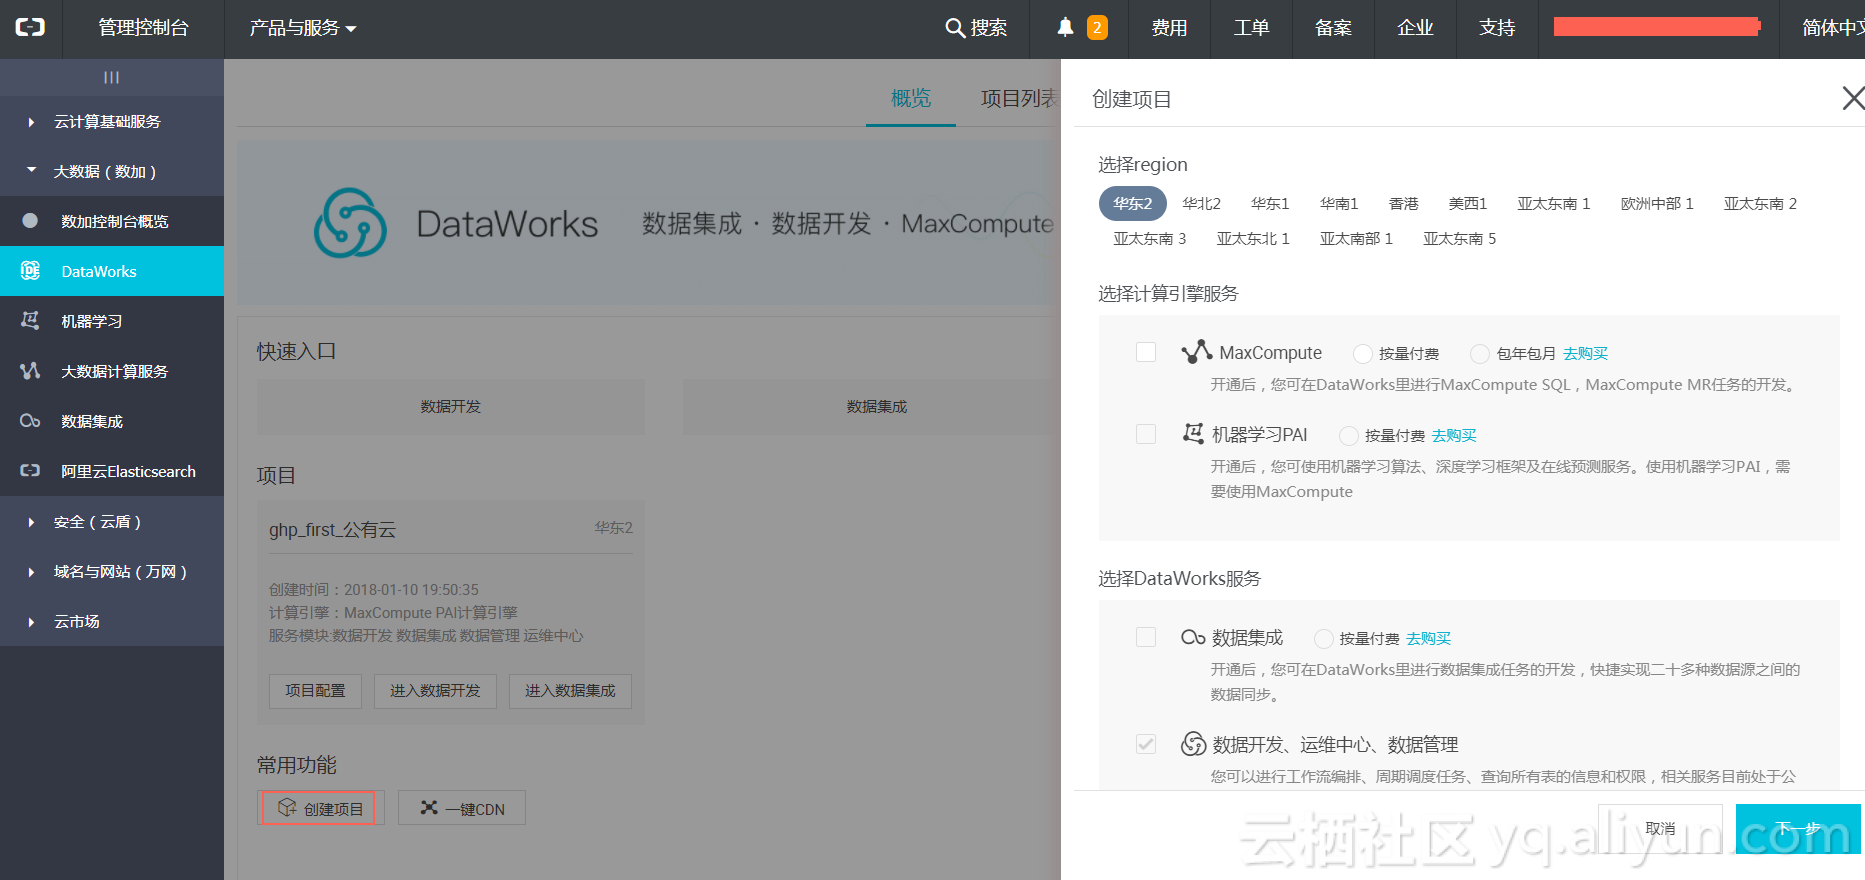The width and height of the screenshot is (1865, 880).
Task: Click the 阿里云Elasticsearch sidebar icon
Action: click(30, 471)
